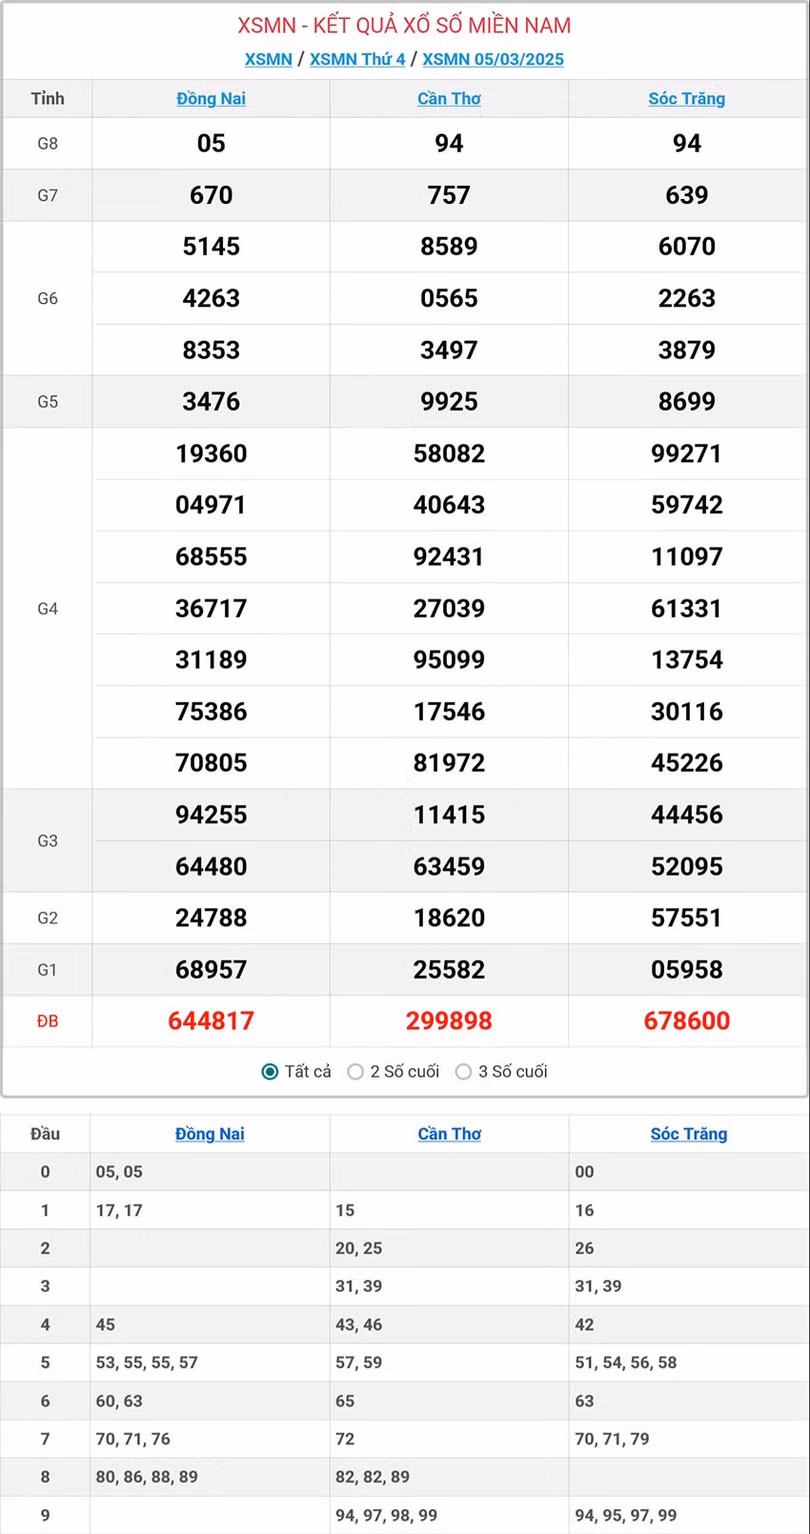The height and width of the screenshot is (1534, 810).
Task: Click Cần Thơ in results table header
Action: click(x=449, y=99)
